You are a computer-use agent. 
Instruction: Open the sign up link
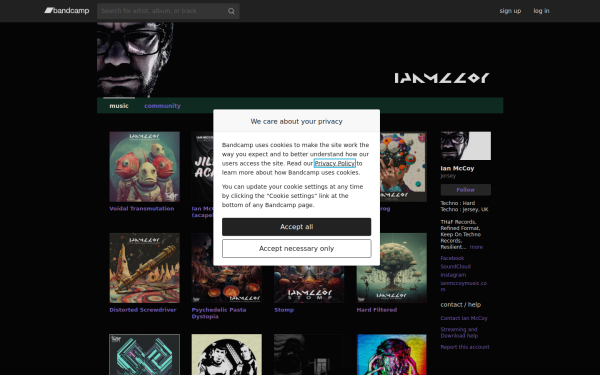point(510,11)
